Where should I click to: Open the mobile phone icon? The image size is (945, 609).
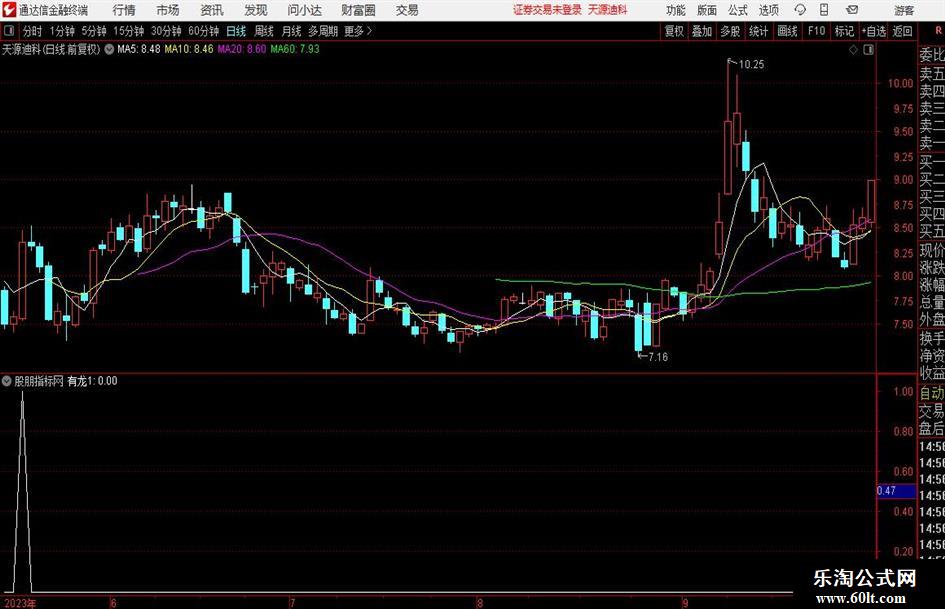[x=824, y=10]
